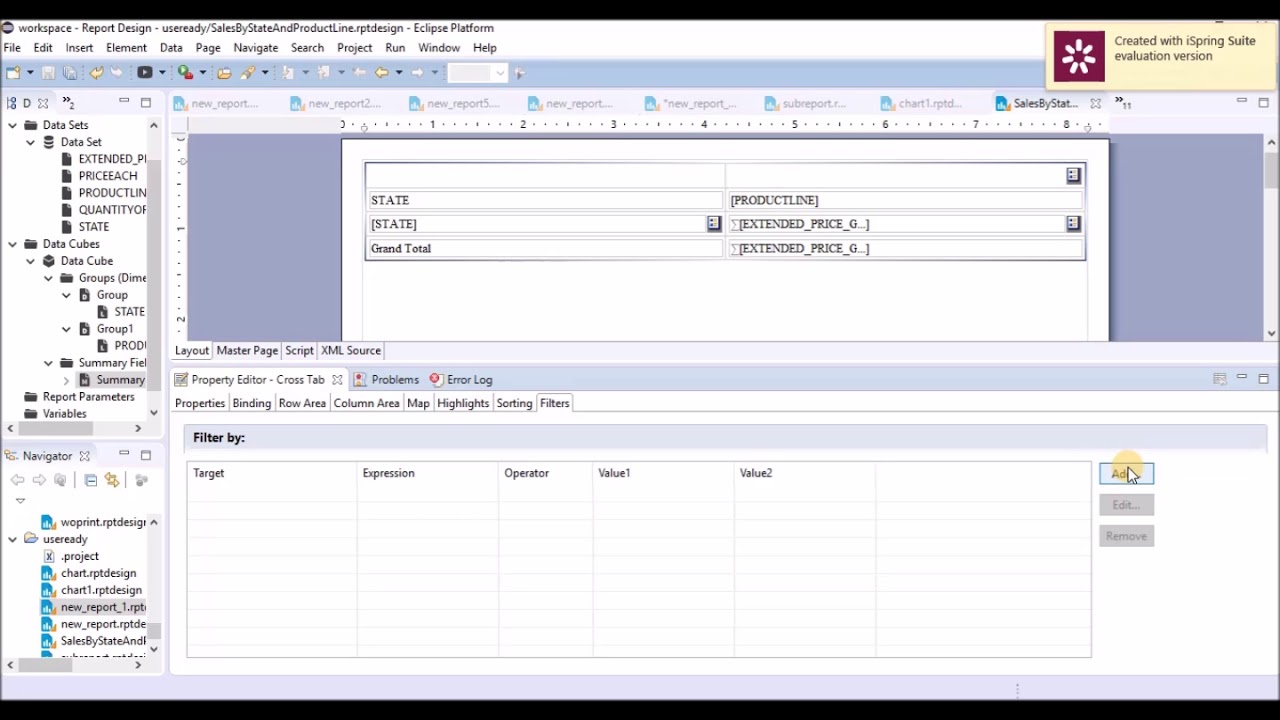Close the Navigator view tab

(x=84, y=456)
